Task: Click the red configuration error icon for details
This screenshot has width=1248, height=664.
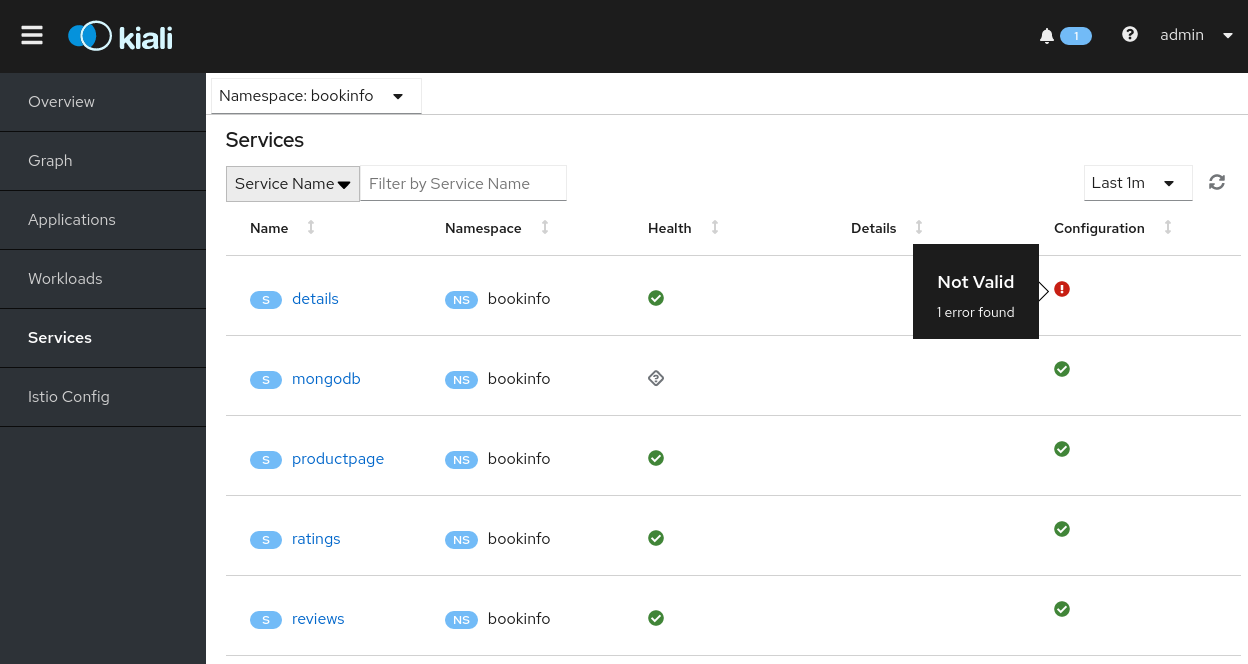Action: (1062, 289)
